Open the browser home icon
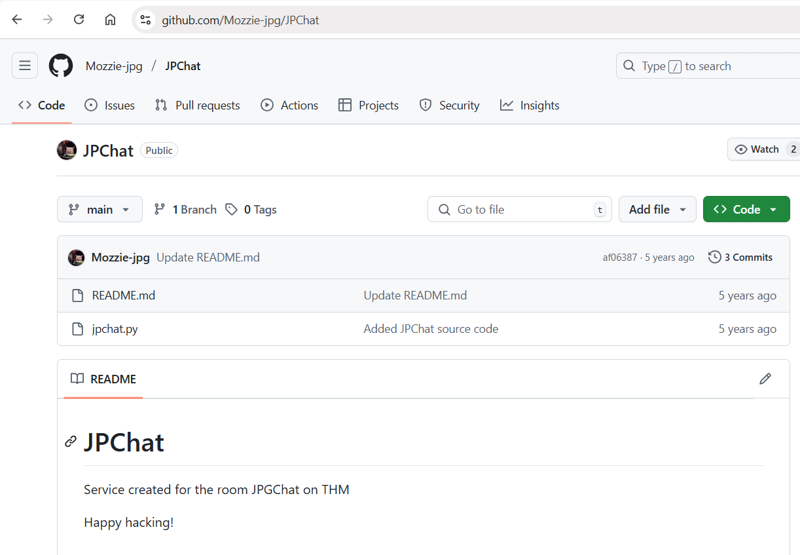 (x=110, y=20)
